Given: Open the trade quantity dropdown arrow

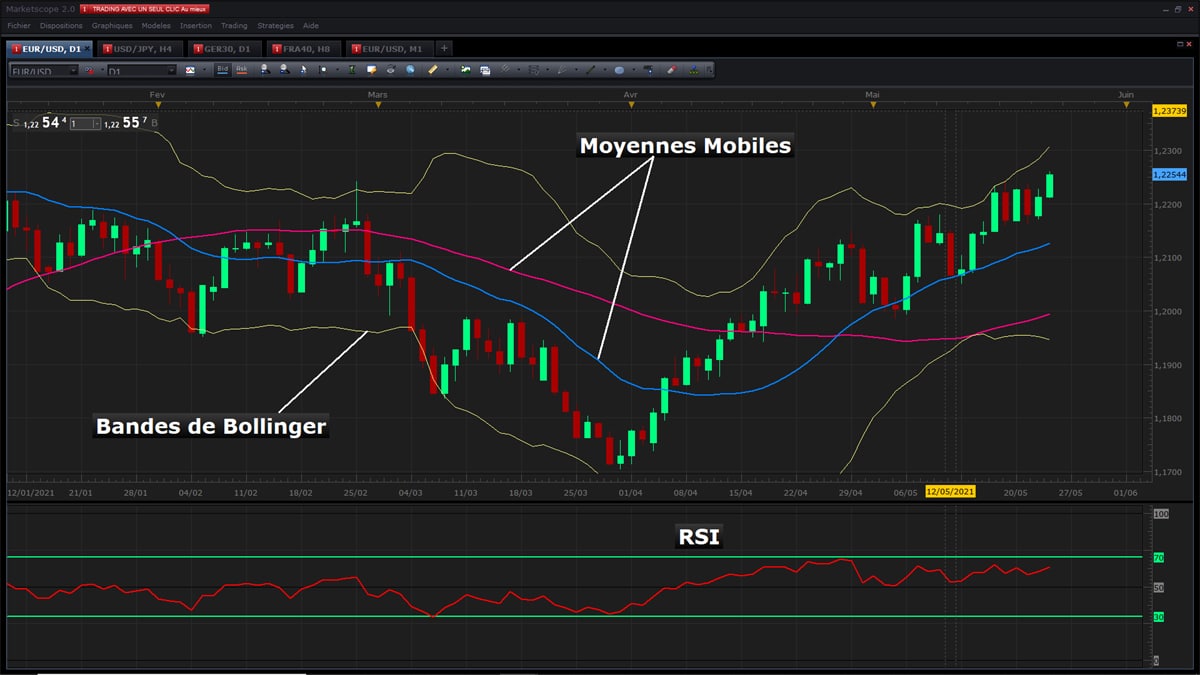Looking at the screenshot, I should (x=96, y=123).
